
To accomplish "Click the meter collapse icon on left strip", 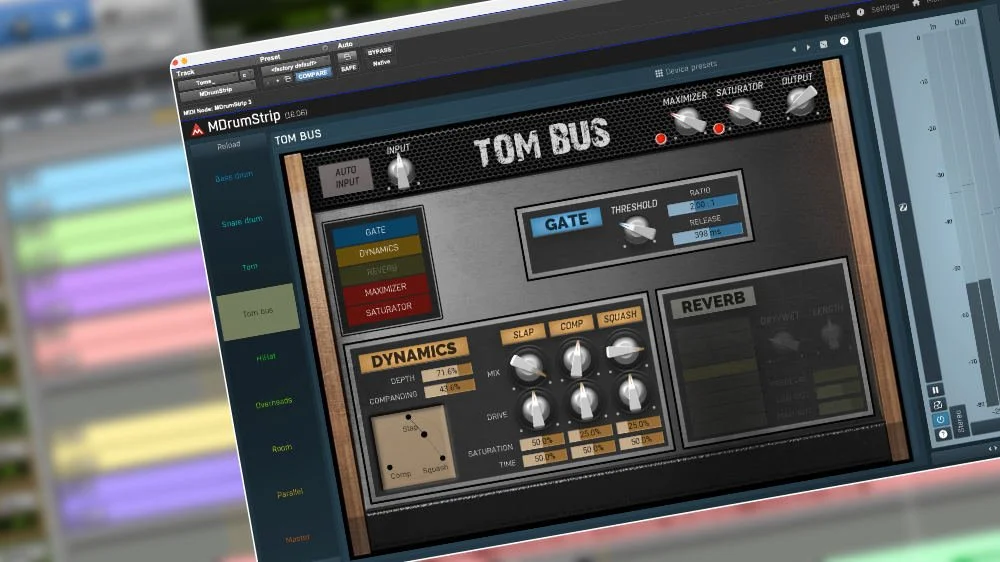I will point(903,207).
